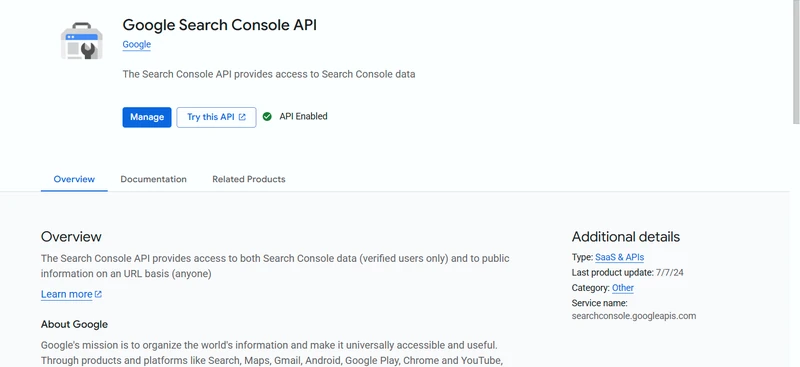Open the Learn more link
Screen dimensions: 800x367
(66, 295)
